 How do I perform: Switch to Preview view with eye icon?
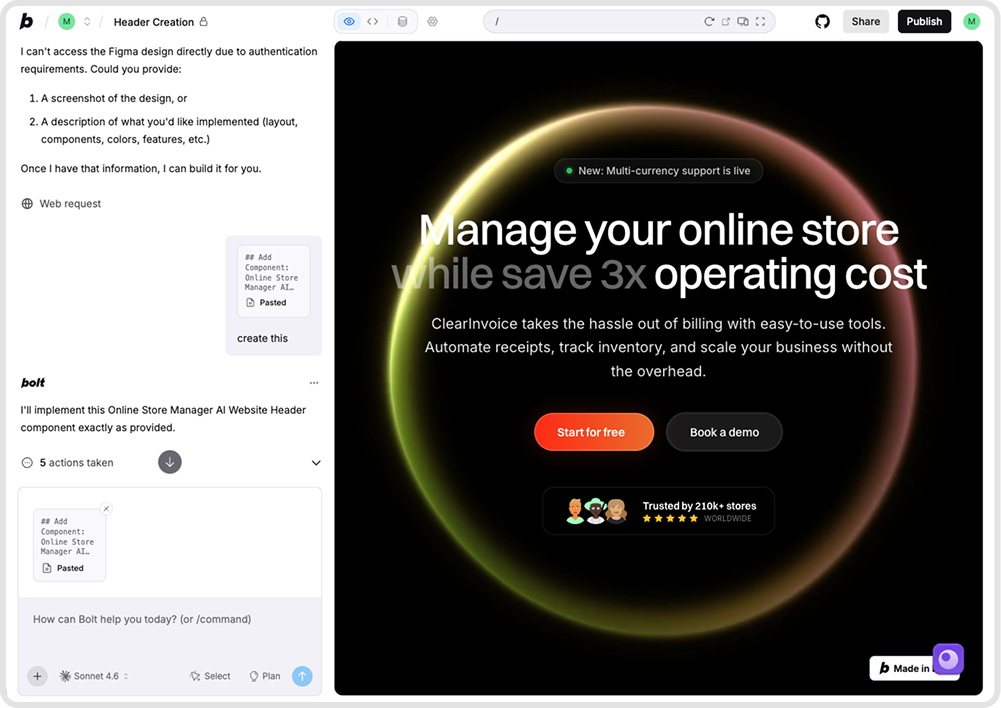point(349,21)
